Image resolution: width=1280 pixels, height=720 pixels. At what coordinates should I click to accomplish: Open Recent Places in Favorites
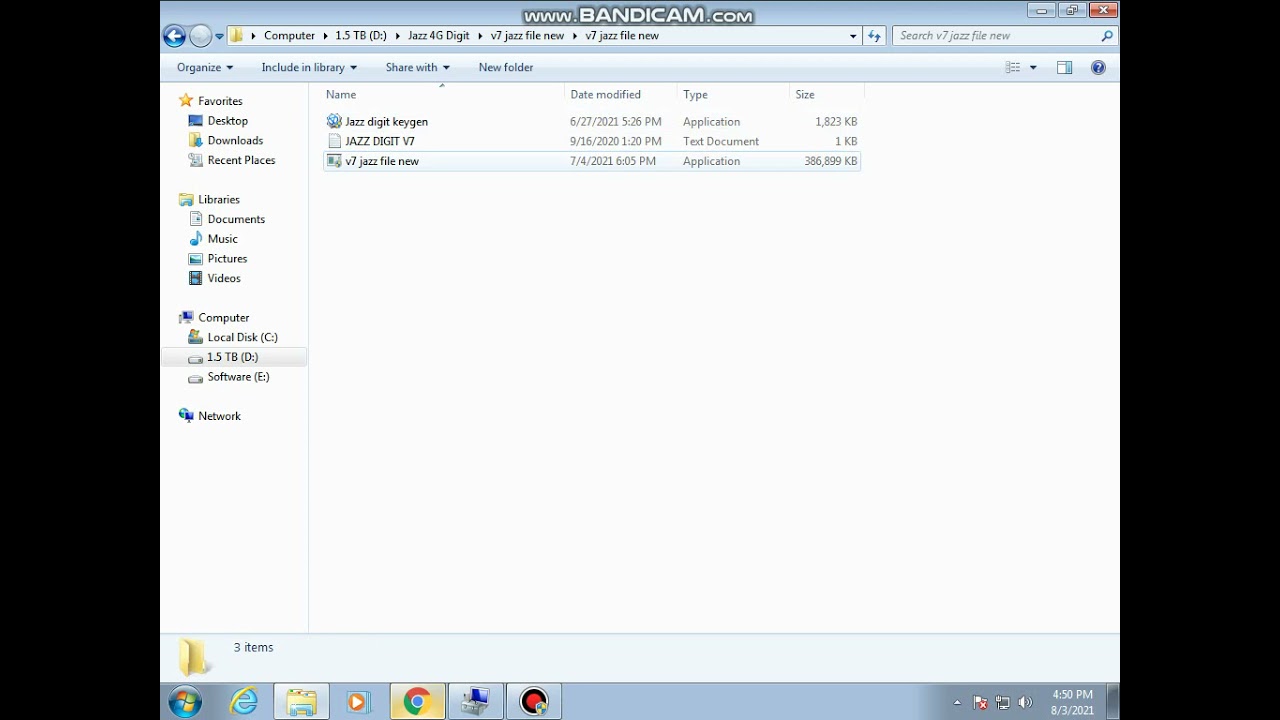click(x=241, y=160)
